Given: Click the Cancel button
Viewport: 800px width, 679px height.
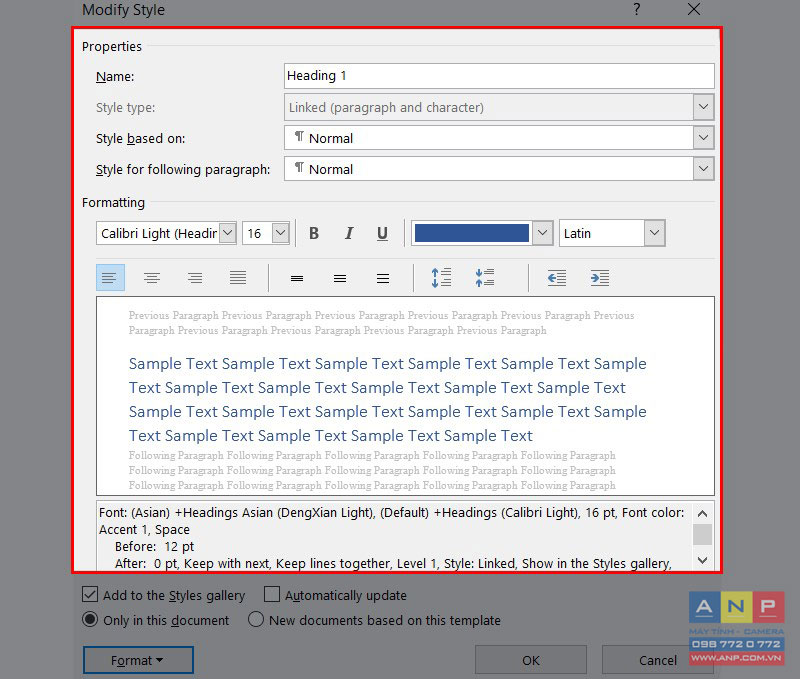Looking at the screenshot, I should coord(658,660).
